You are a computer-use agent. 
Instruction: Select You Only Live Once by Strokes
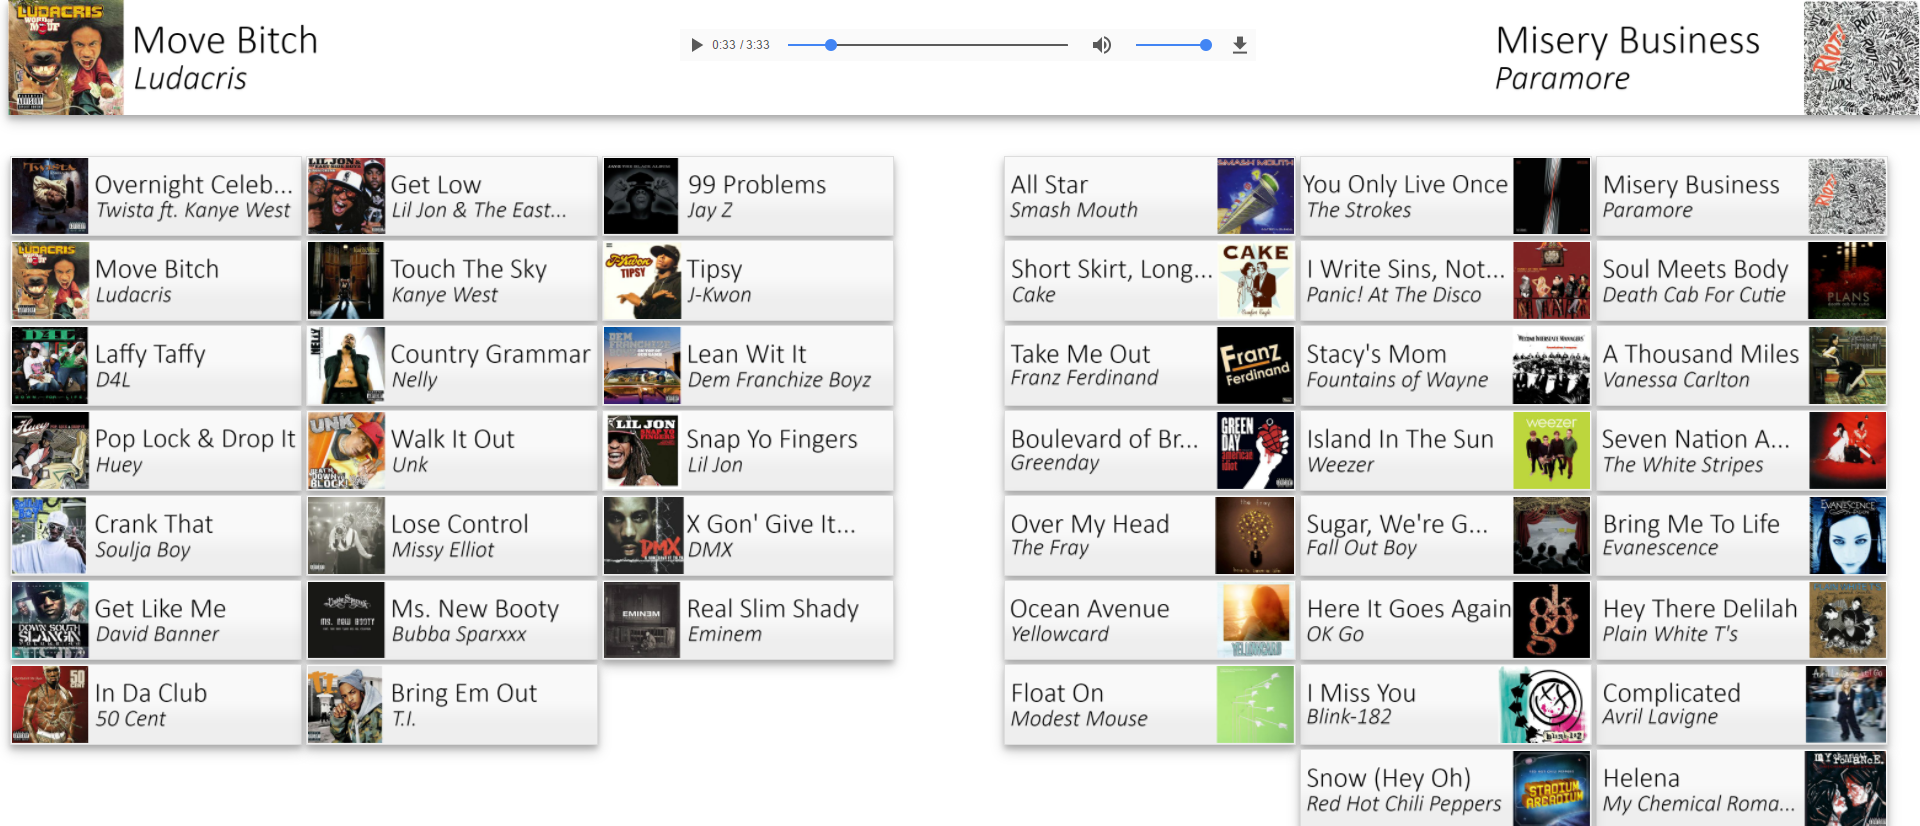[1445, 196]
